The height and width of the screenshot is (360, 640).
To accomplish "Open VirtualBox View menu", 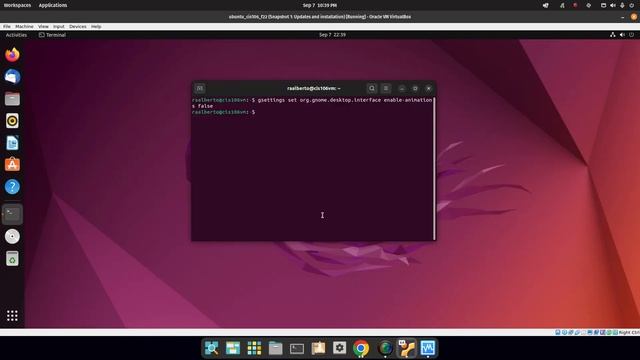I will (43, 26).
